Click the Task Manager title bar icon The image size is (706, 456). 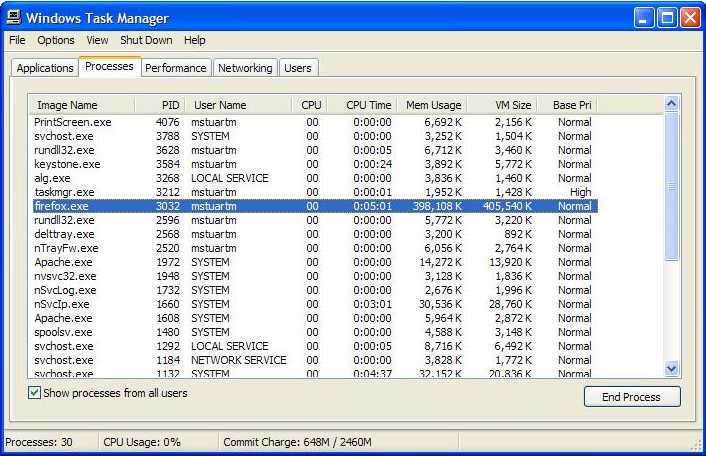[x=14, y=18]
